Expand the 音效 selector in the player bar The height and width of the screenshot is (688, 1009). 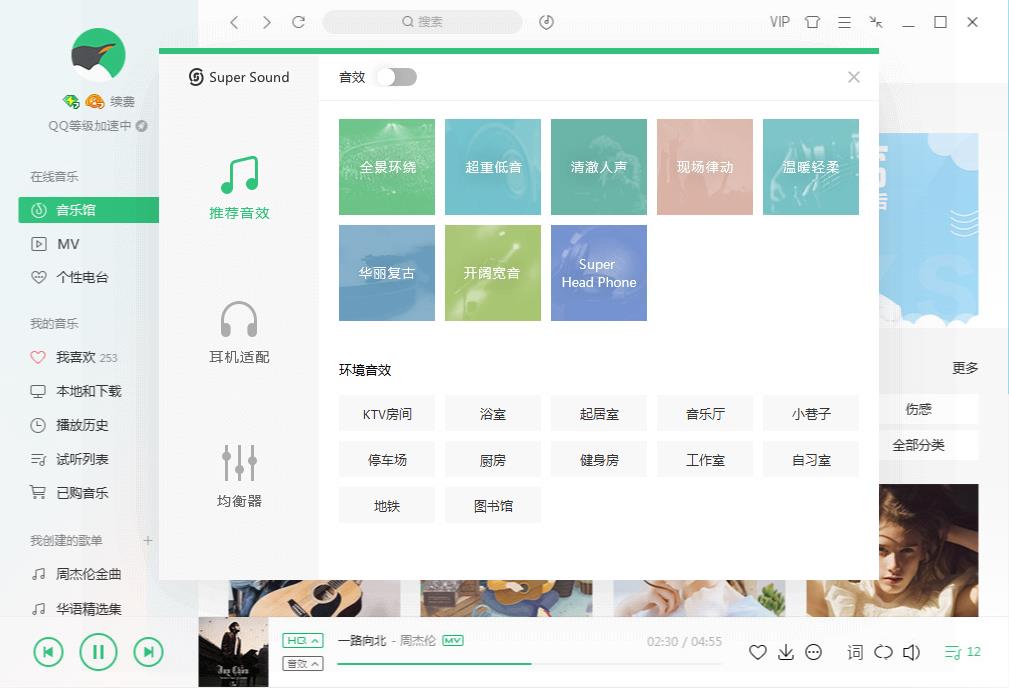pyautogui.click(x=303, y=663)
